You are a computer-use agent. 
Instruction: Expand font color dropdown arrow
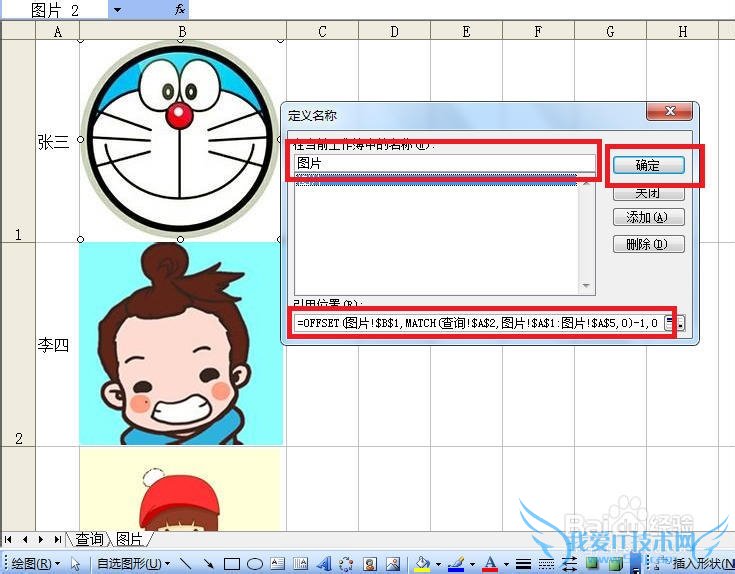coord(506,564)
